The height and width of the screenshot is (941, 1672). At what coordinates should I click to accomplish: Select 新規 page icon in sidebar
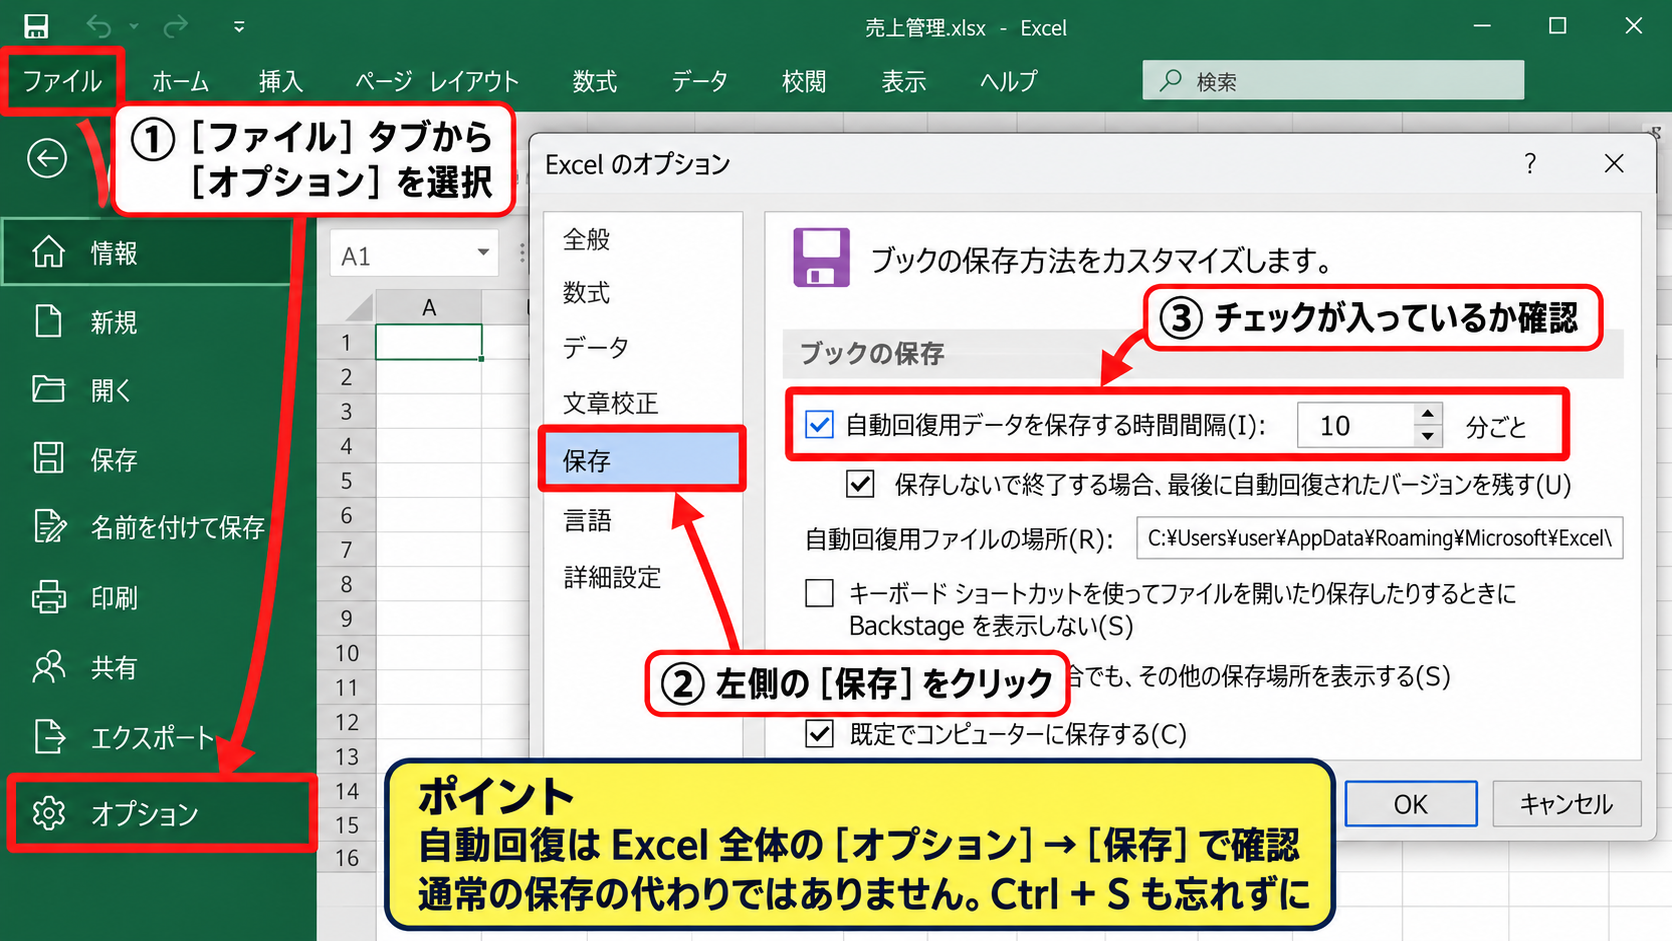[47, 321]
